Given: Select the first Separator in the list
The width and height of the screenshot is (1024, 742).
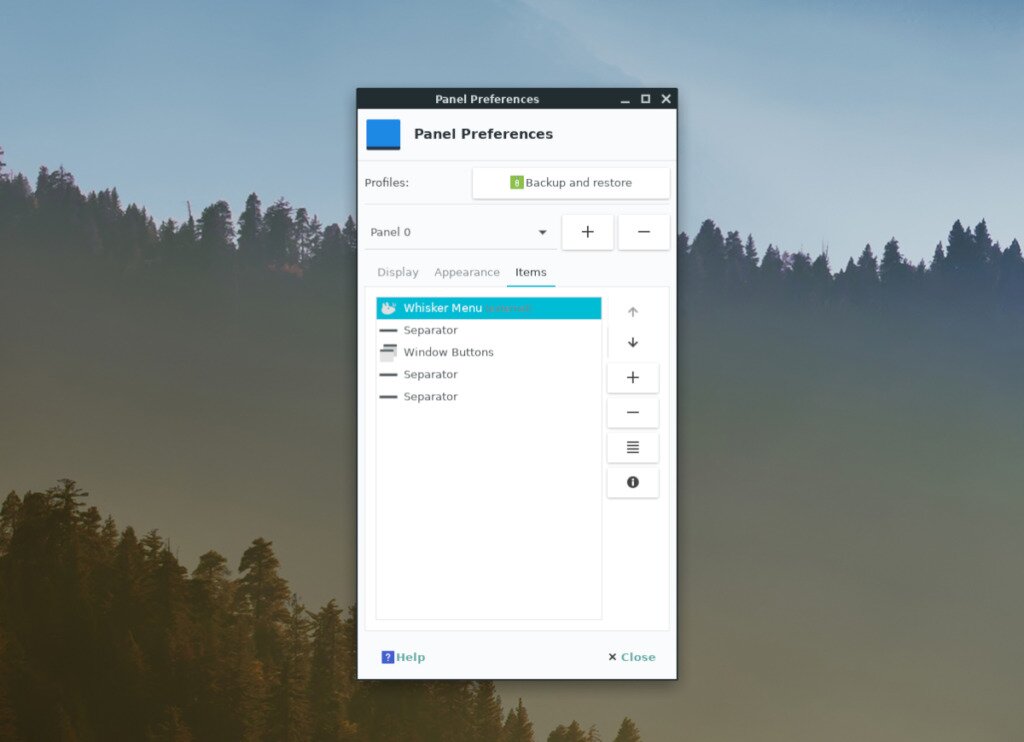Looking at the screenshot, I should click(430, 329).
